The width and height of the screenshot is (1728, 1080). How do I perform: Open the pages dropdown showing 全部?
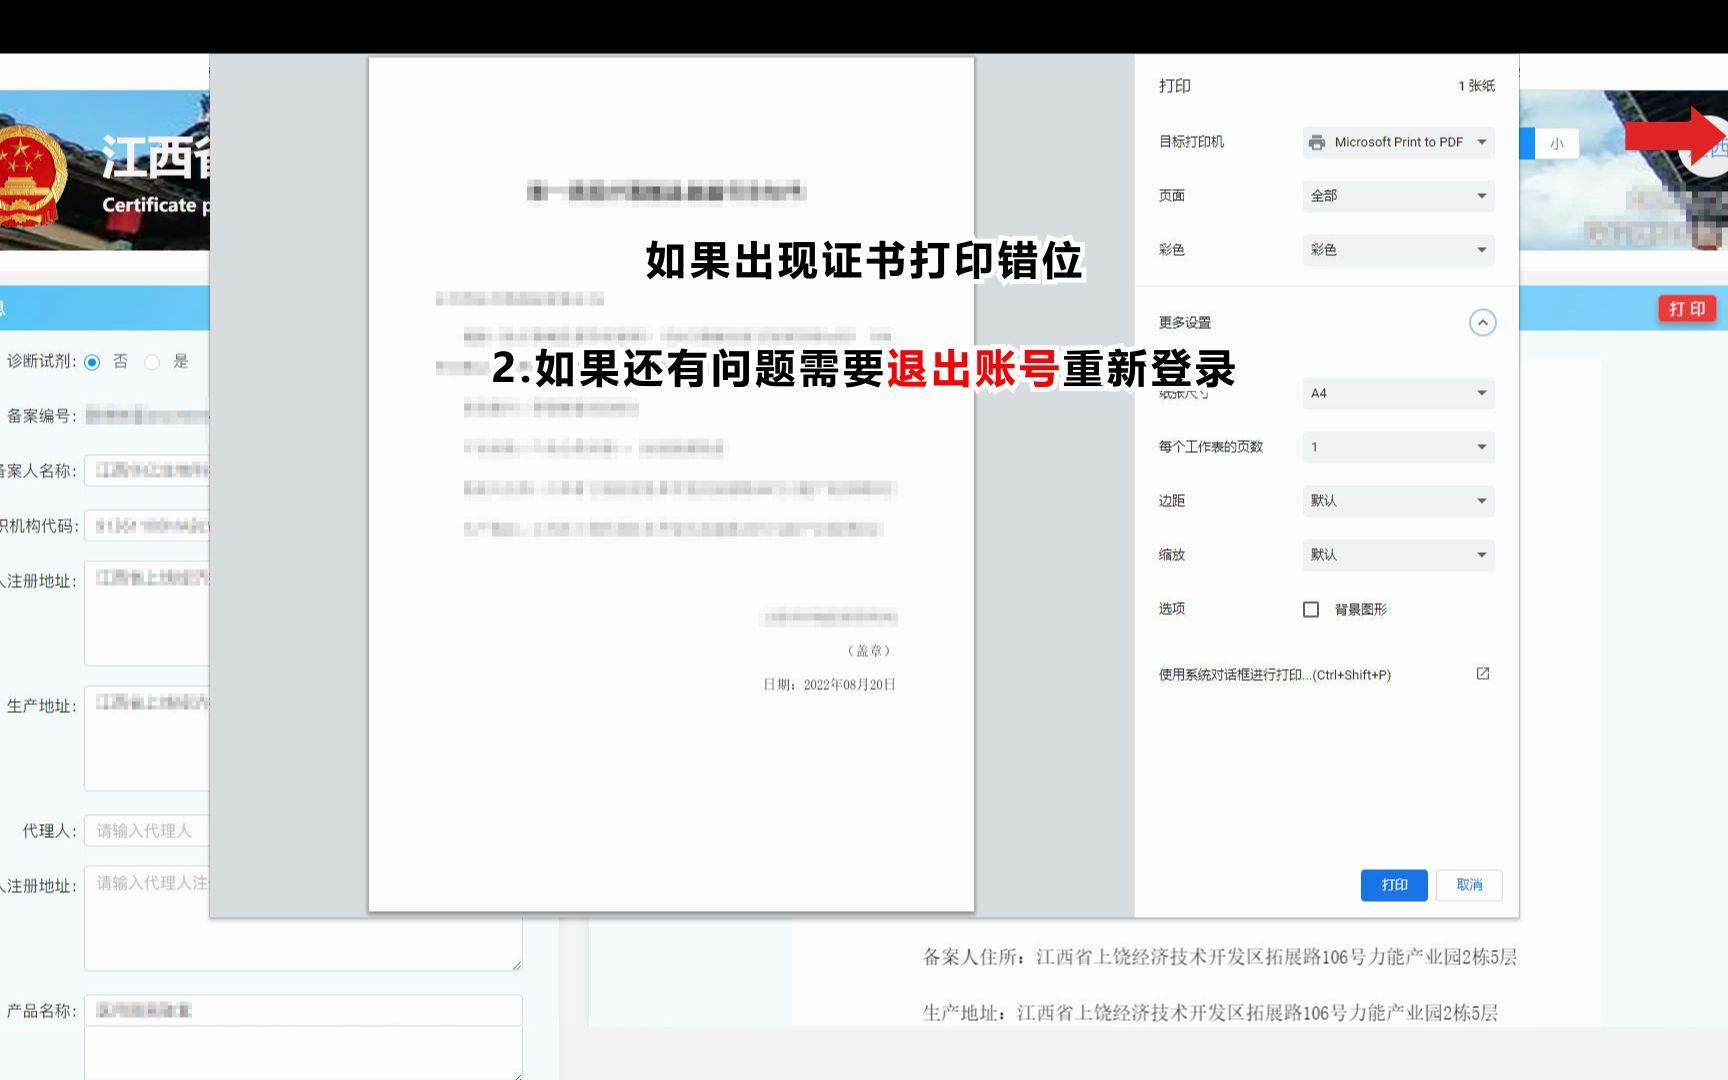pos(1398,196)
